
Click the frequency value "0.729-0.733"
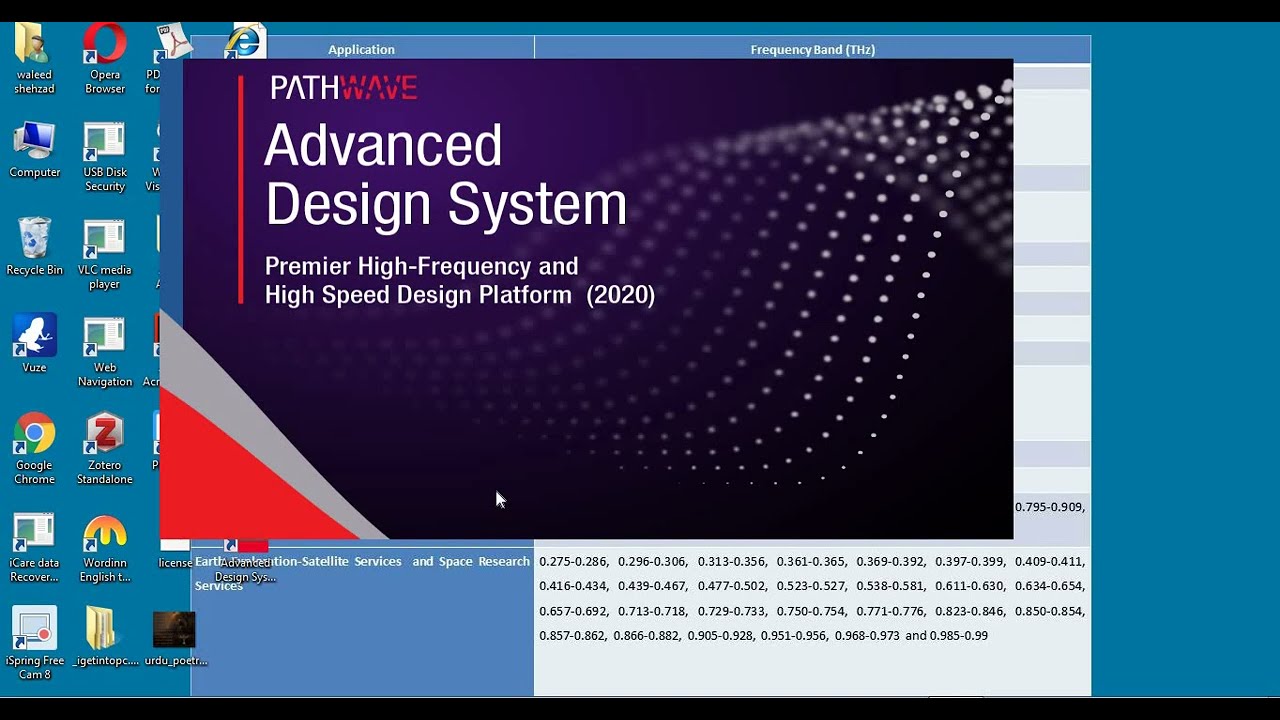click(732, 611)
